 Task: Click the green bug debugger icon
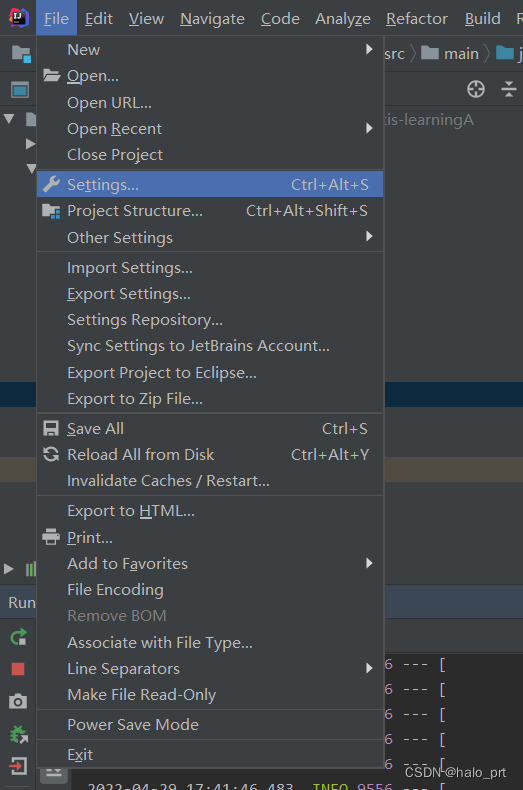(x=19, y=734)
